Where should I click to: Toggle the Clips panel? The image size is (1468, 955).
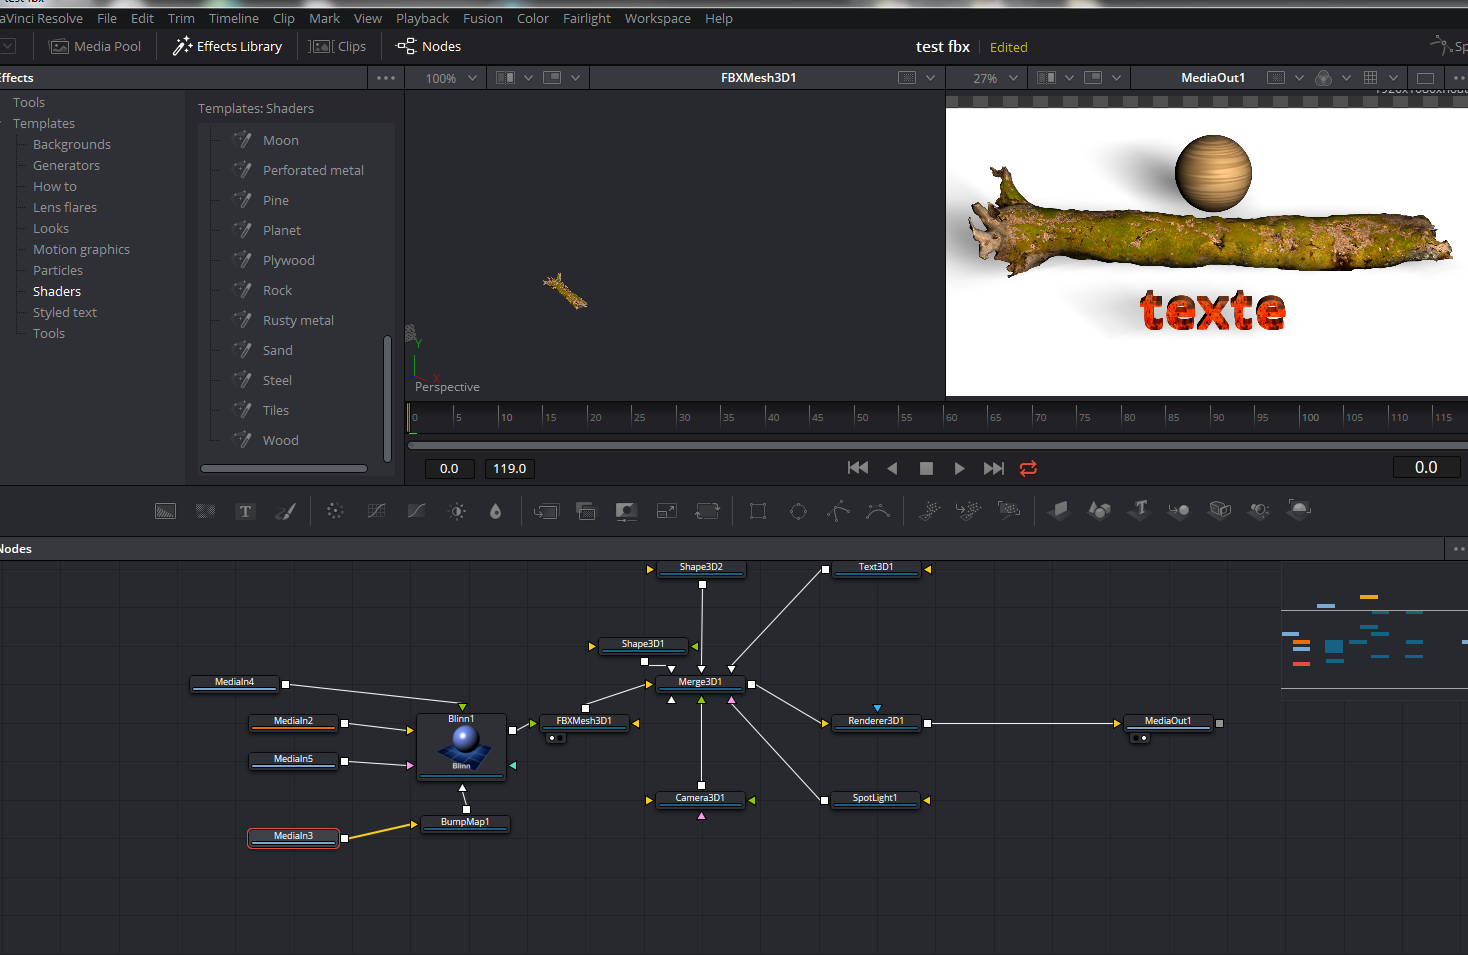(x=338, y=46)
